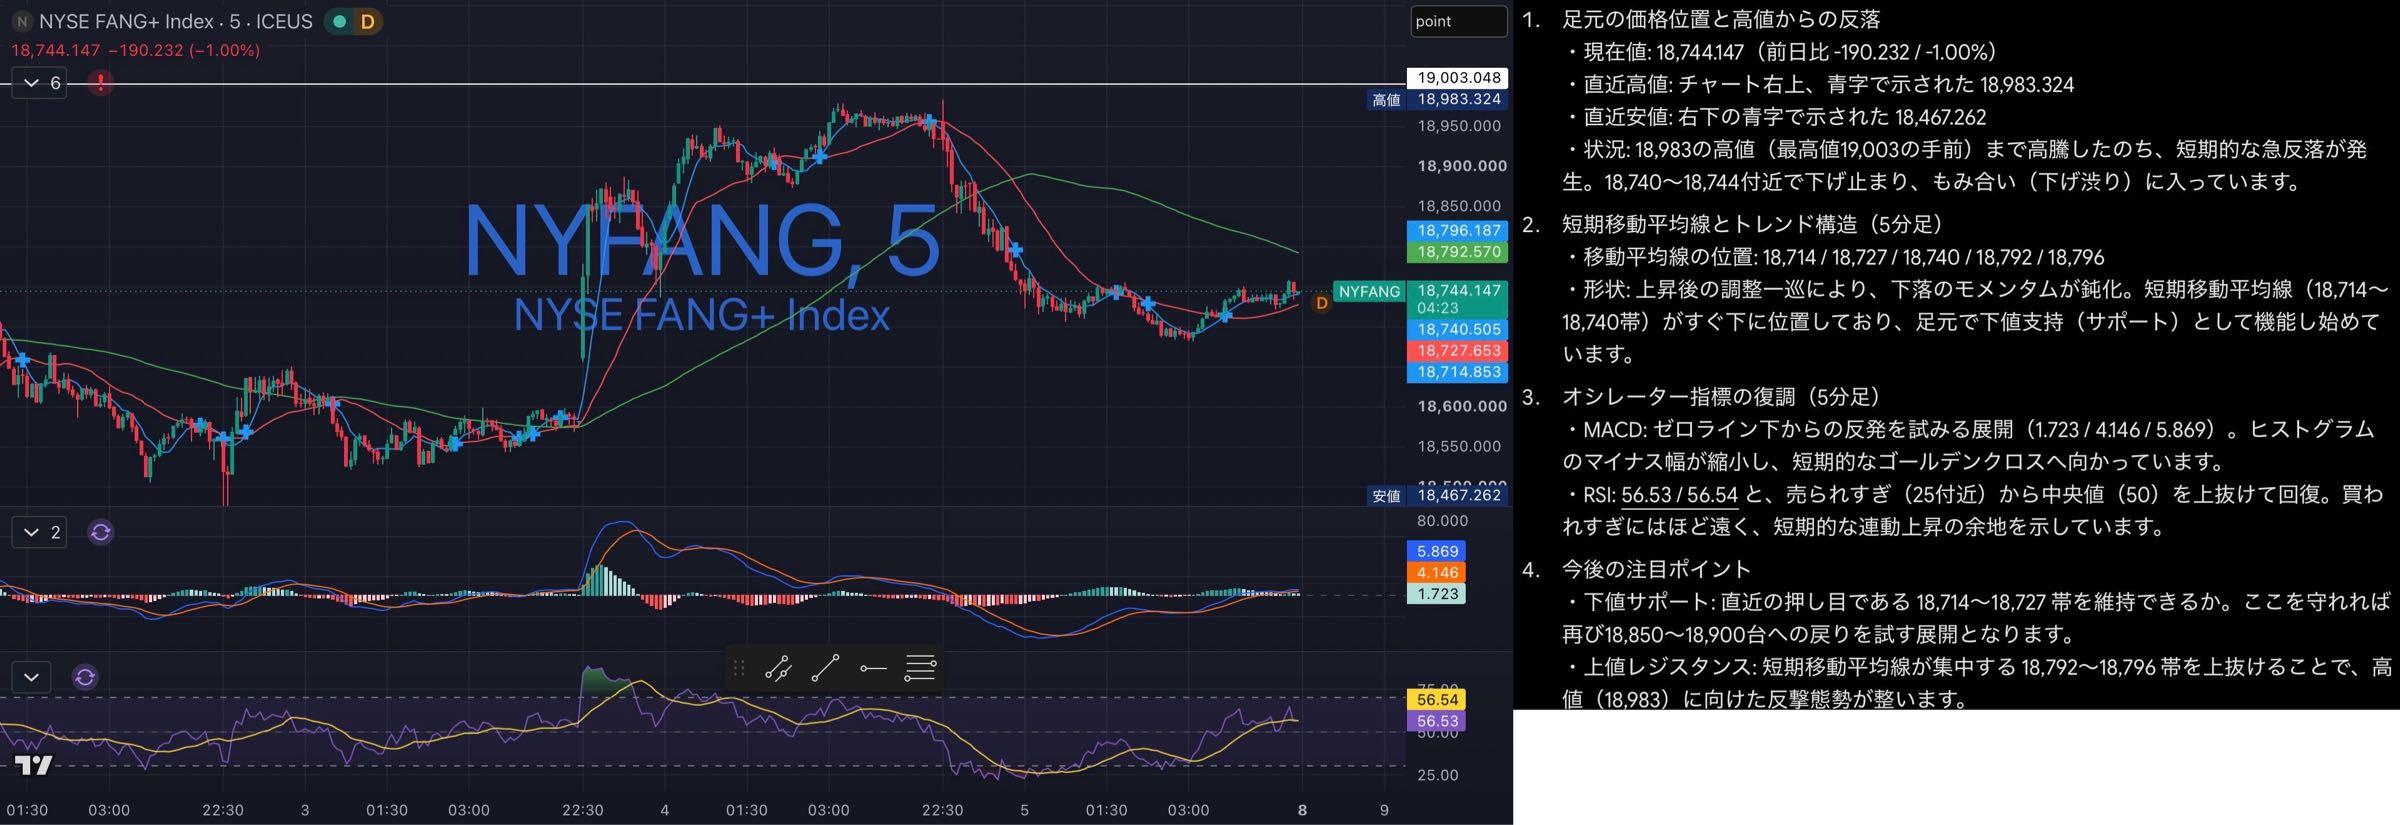Screen dimensions: 2400x825
Task: Click analysis heading 足元の価格位置と高値からの反落
Action: click(x=1721, y=19)
